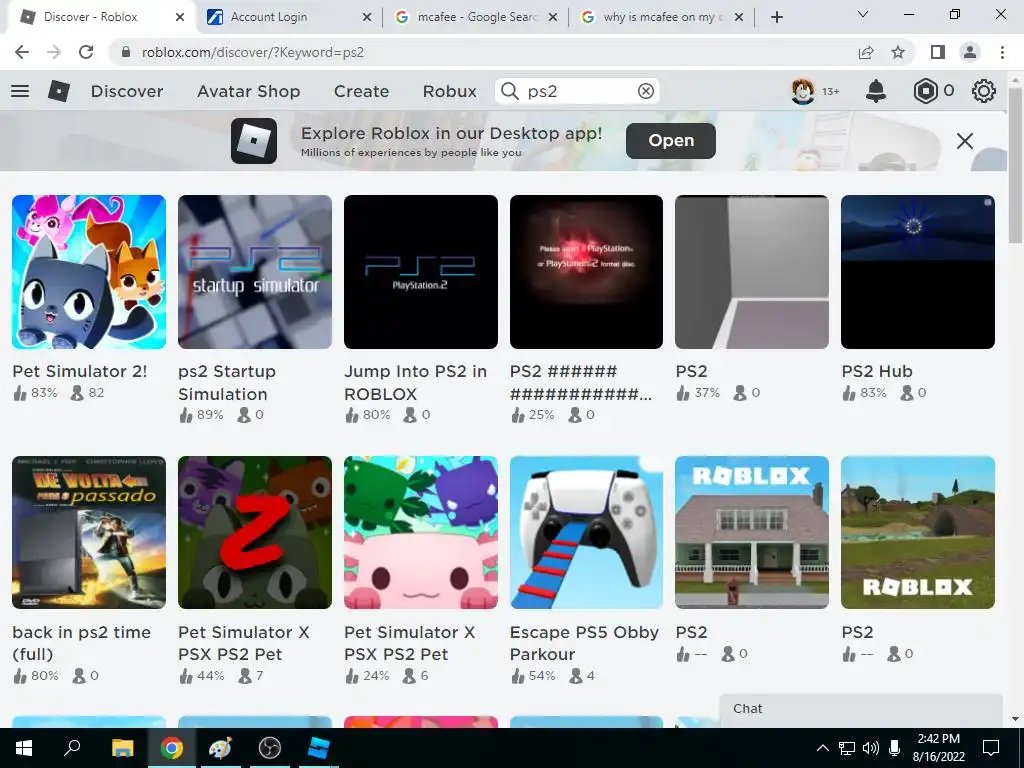The width and height of the screenshot is (1024, 768).
Task: Open the Windows notification center
Action: (991, 748)
